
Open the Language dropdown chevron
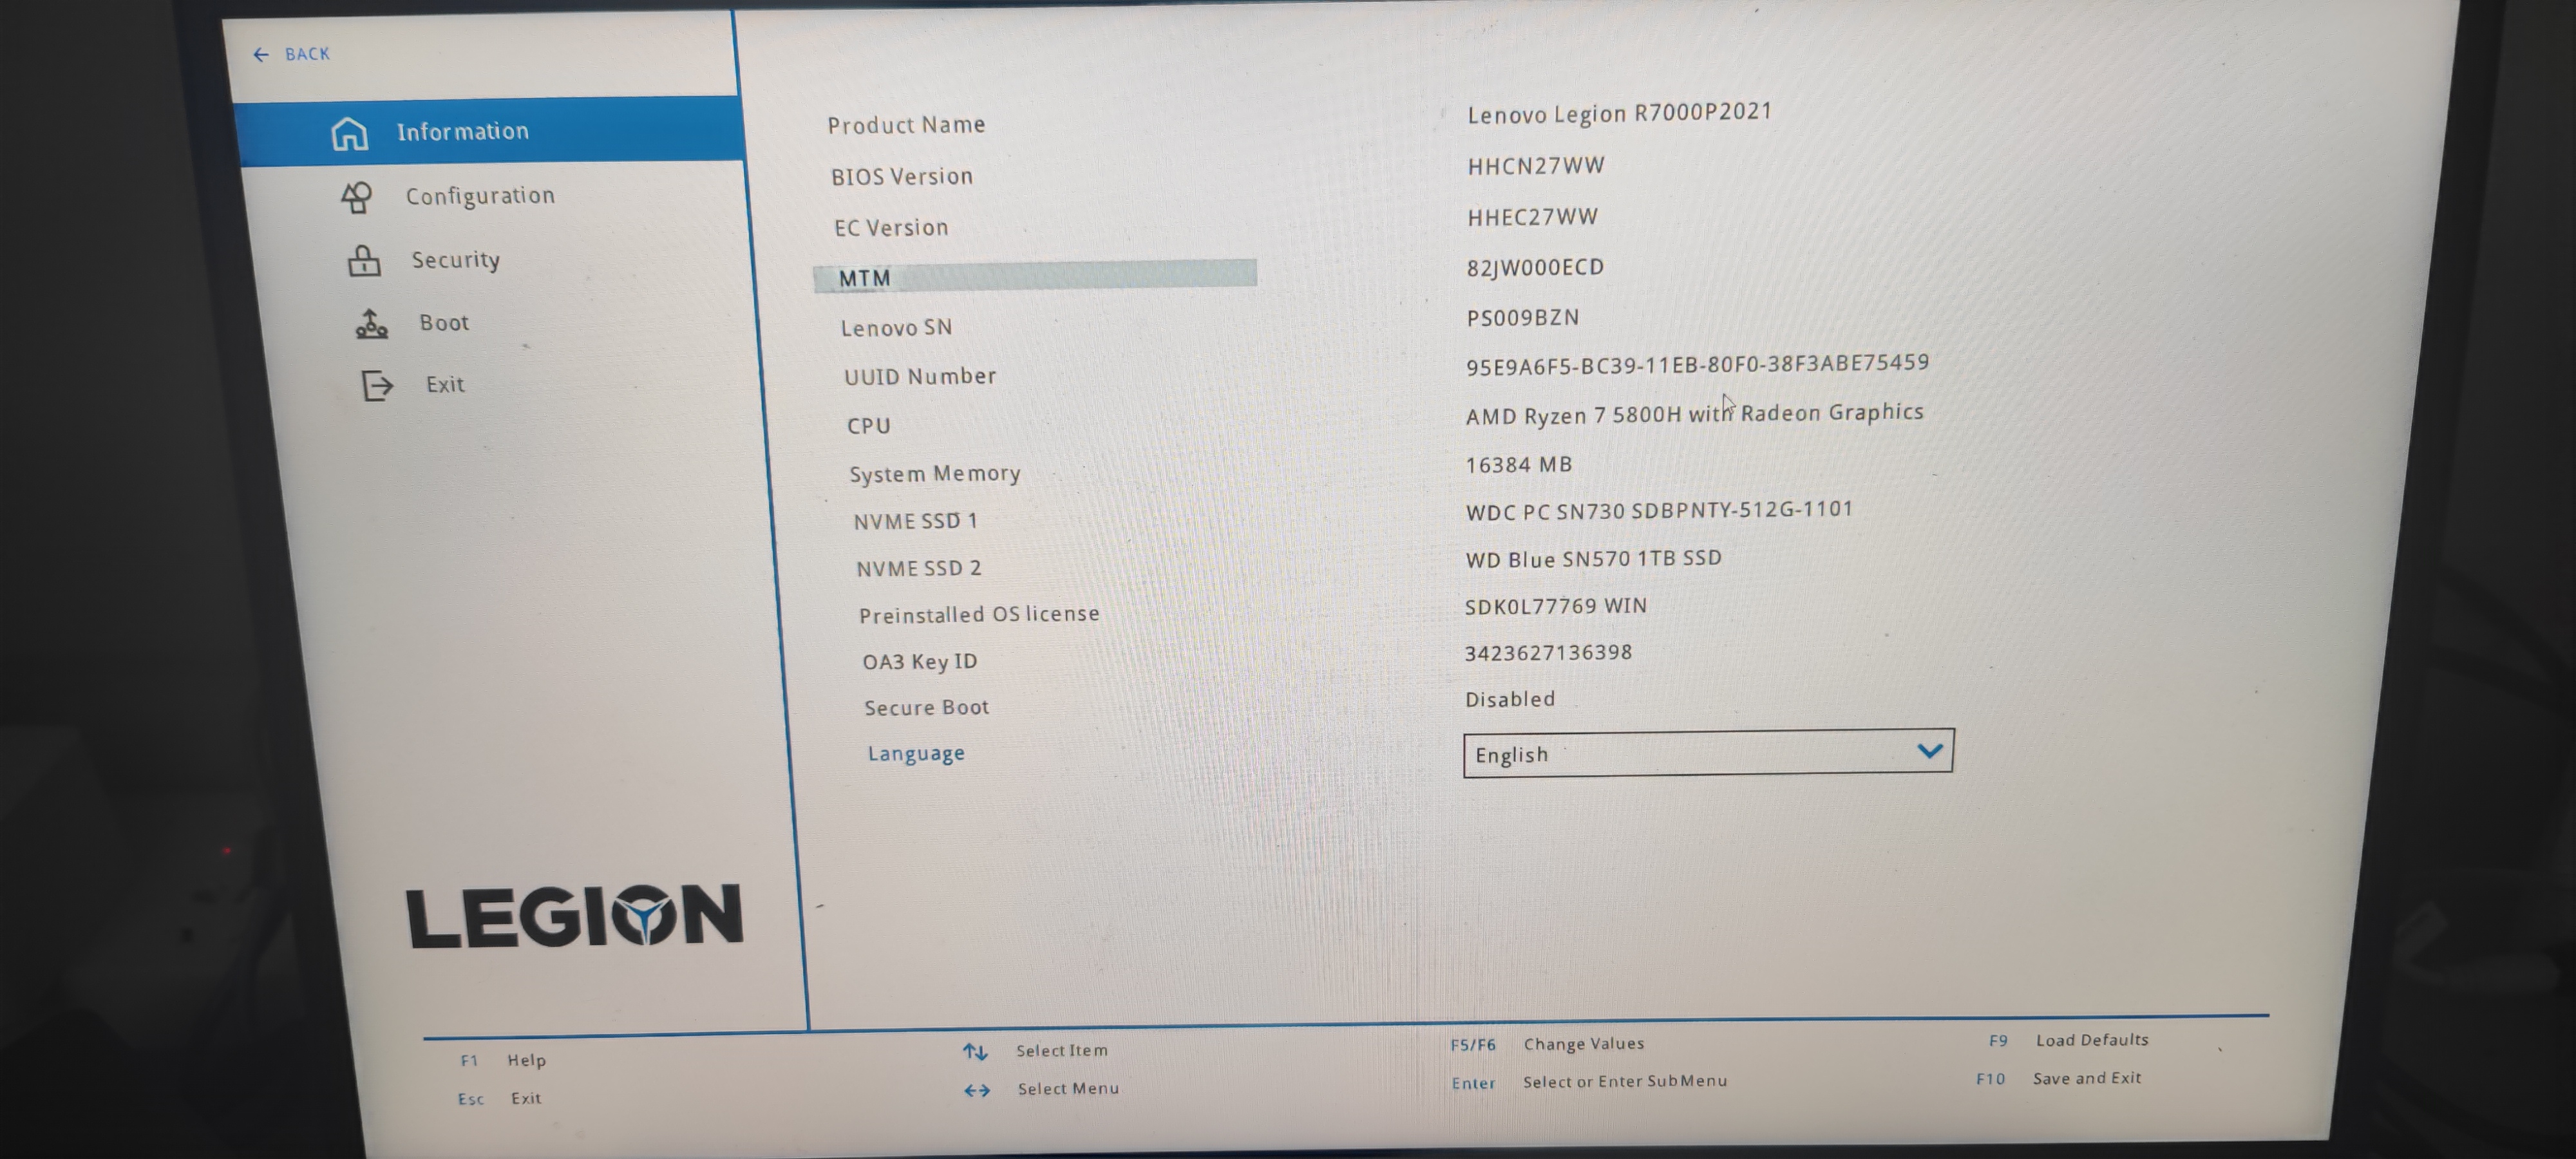point(1929,750)
